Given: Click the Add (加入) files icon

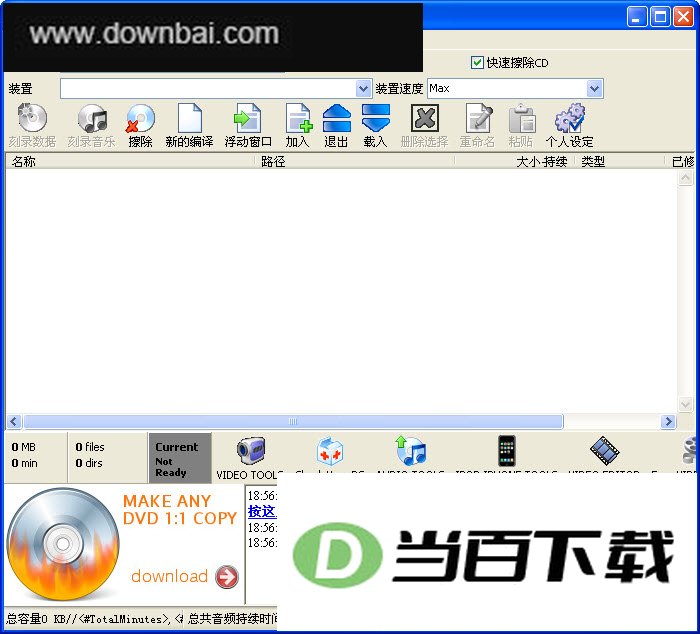Looking at the screenshot, I should [x=298, y=119].
